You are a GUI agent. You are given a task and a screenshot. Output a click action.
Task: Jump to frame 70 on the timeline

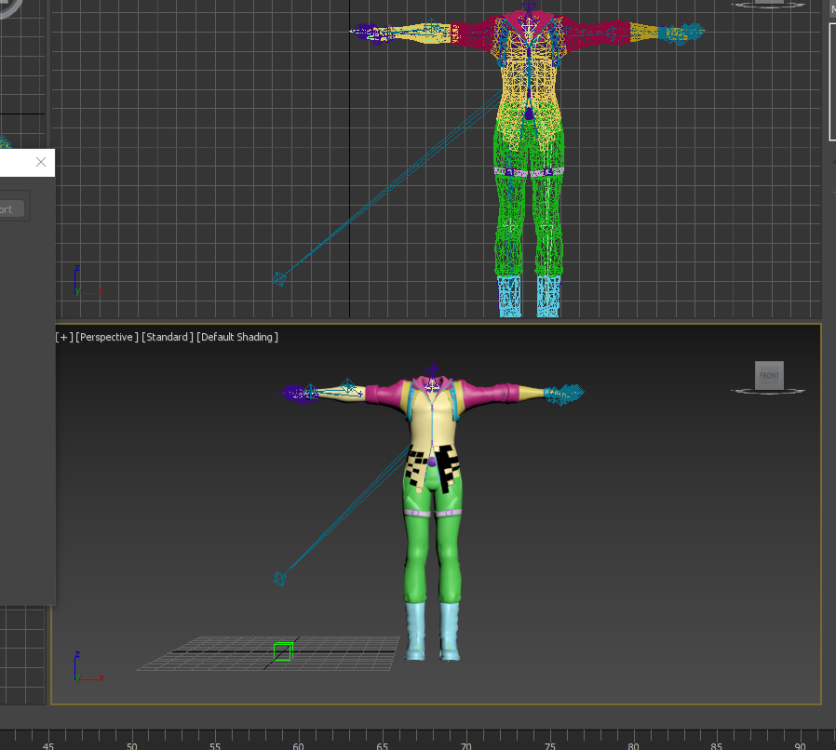point(466,745)
